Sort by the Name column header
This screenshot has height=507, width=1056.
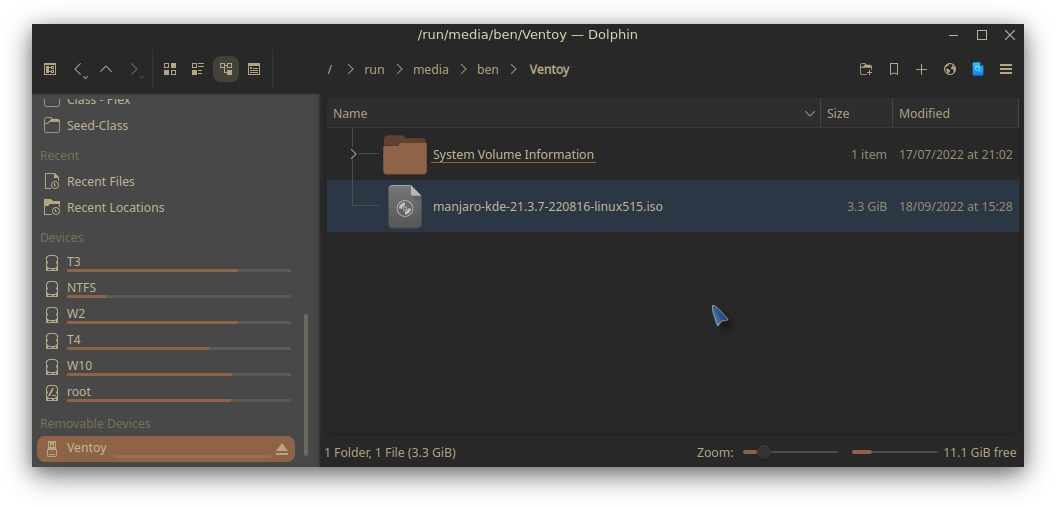[574, 114]
